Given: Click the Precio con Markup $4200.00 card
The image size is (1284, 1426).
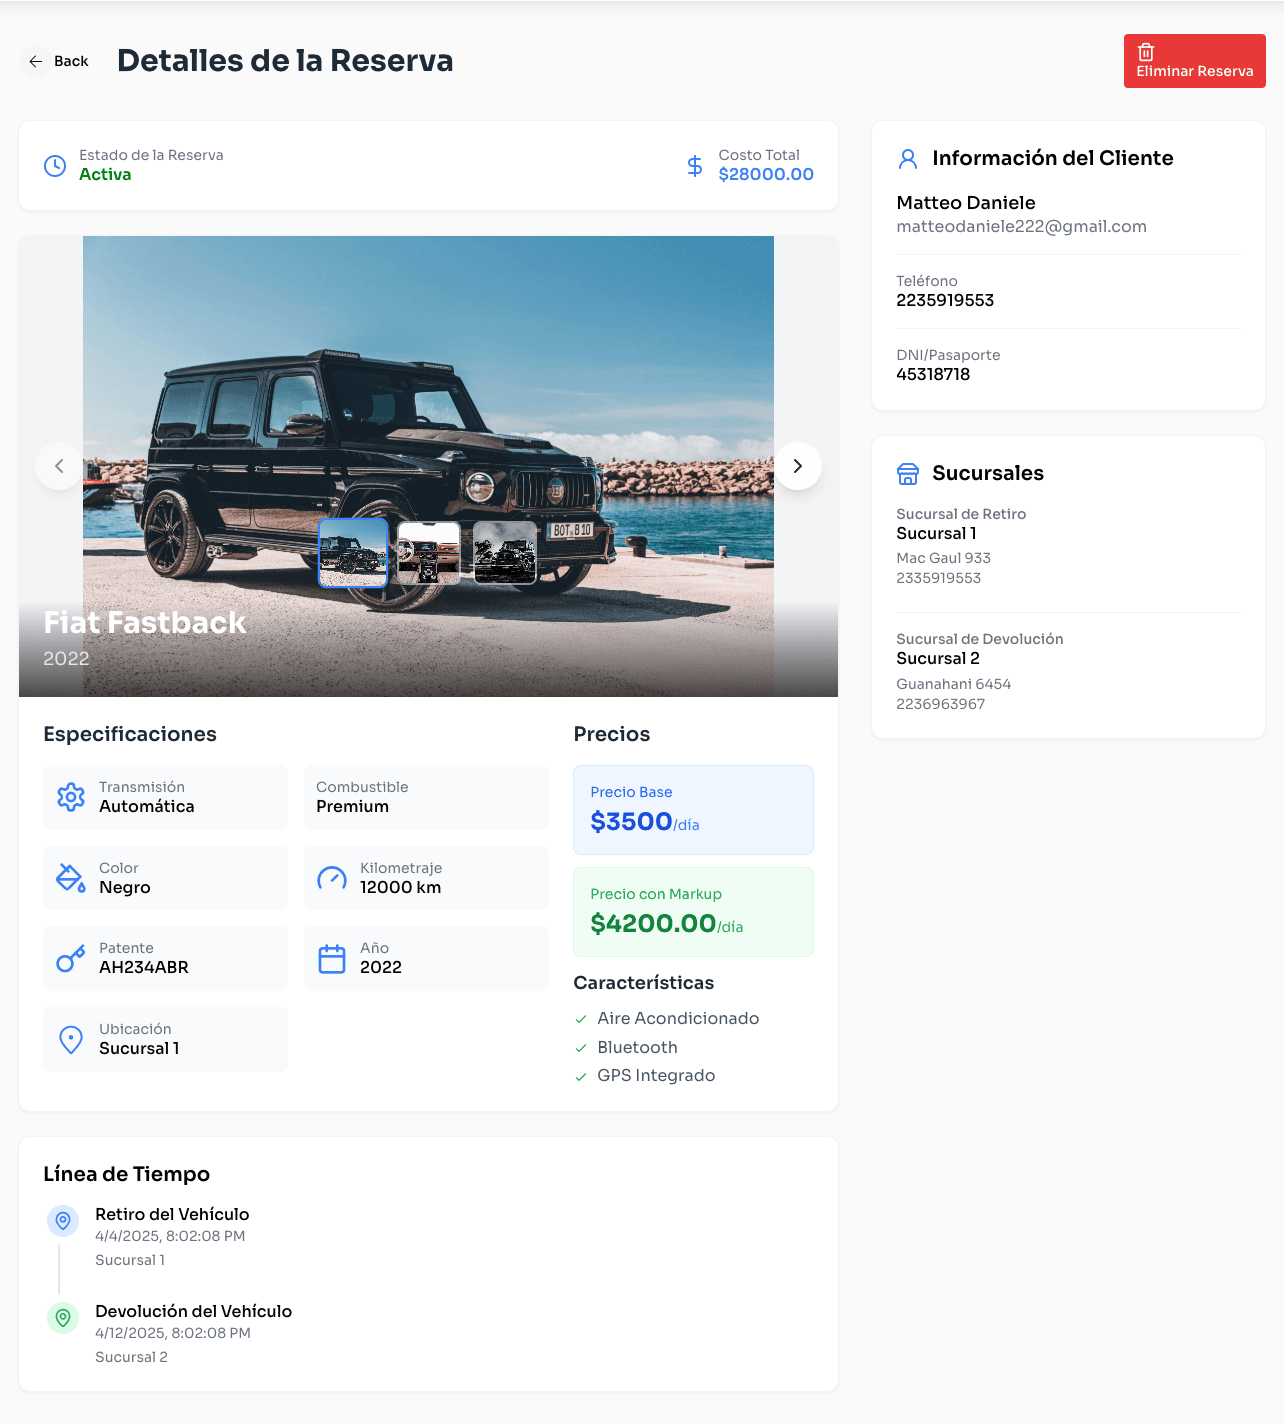Looking at the screenshot, I should (693, 912).
